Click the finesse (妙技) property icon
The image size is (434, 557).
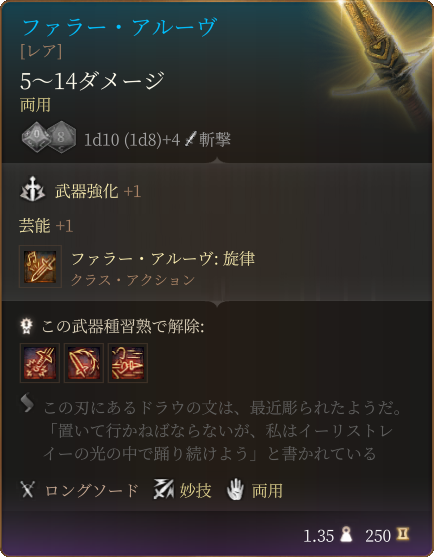[x=163, y=489]
